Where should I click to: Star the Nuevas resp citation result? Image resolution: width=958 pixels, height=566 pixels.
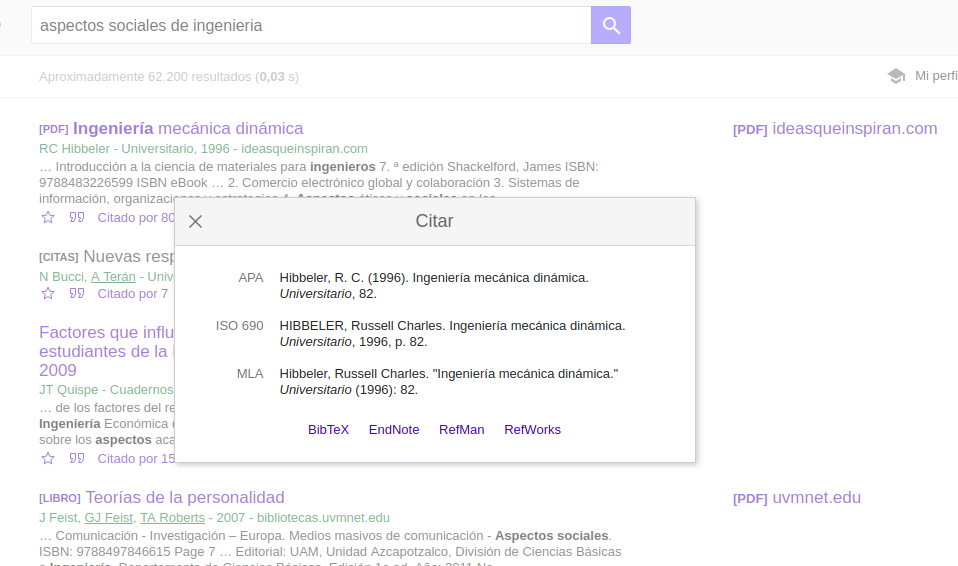point(48,293)
